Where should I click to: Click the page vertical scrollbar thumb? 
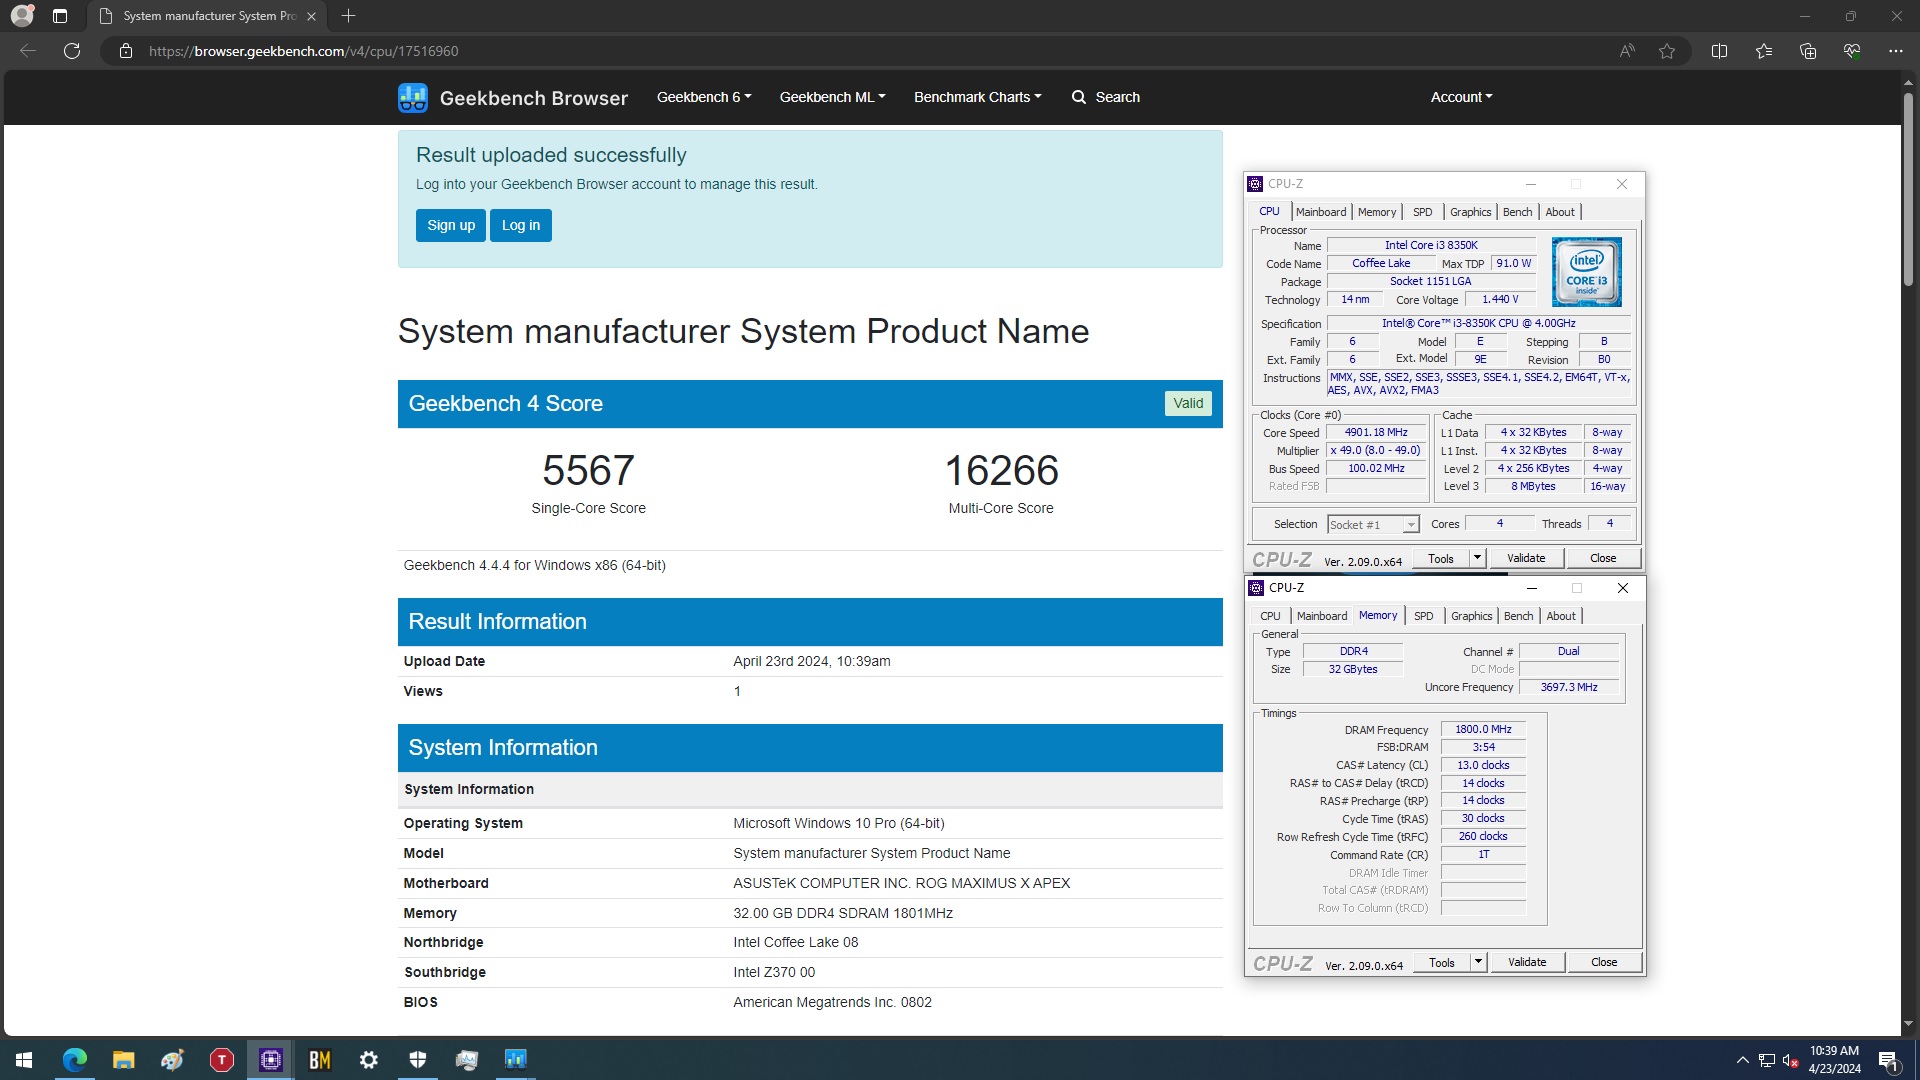coord(1908,190)
